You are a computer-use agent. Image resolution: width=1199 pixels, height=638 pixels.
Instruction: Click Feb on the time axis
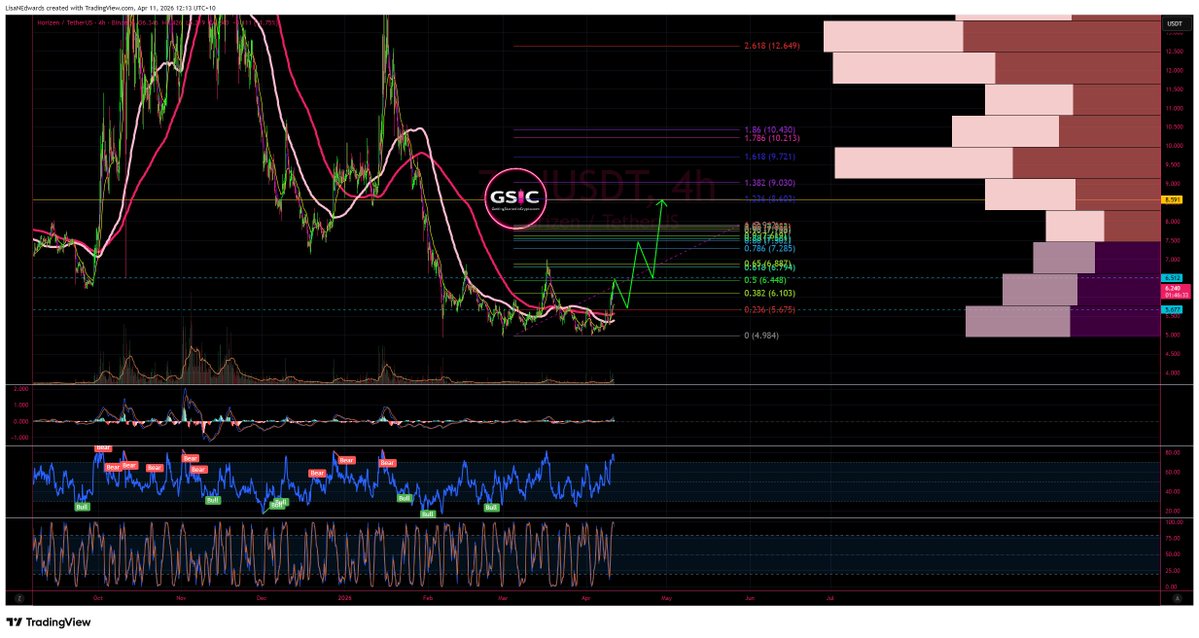coord(427,598)
